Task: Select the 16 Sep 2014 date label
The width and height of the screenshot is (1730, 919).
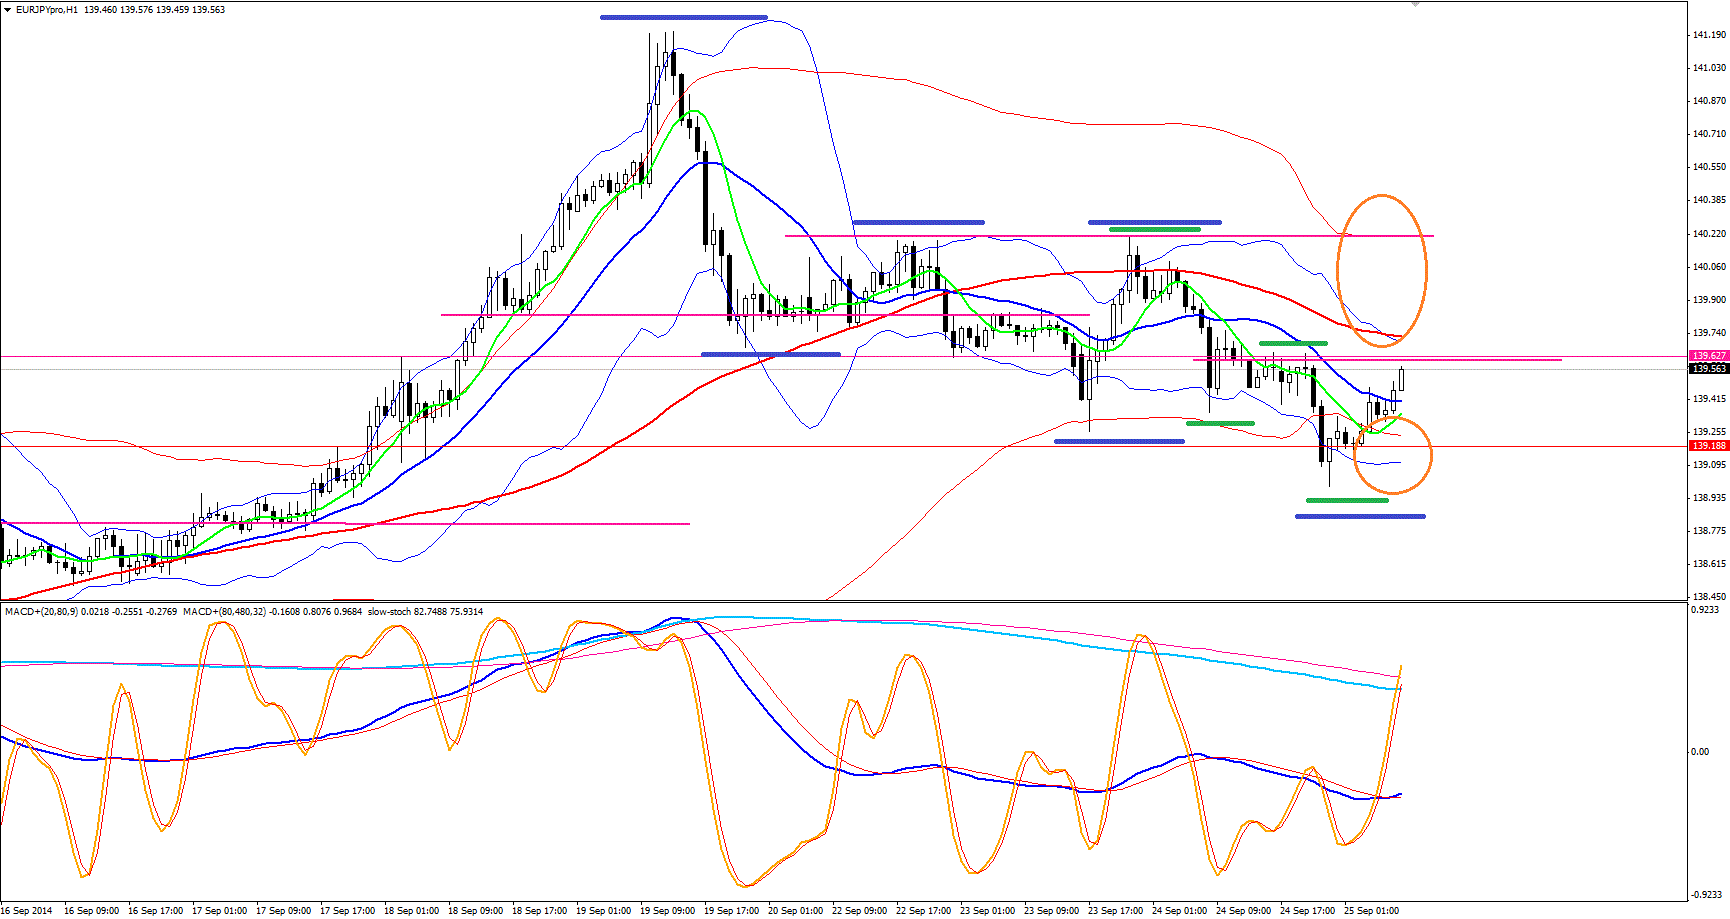Action: click(x=27, y=911)
